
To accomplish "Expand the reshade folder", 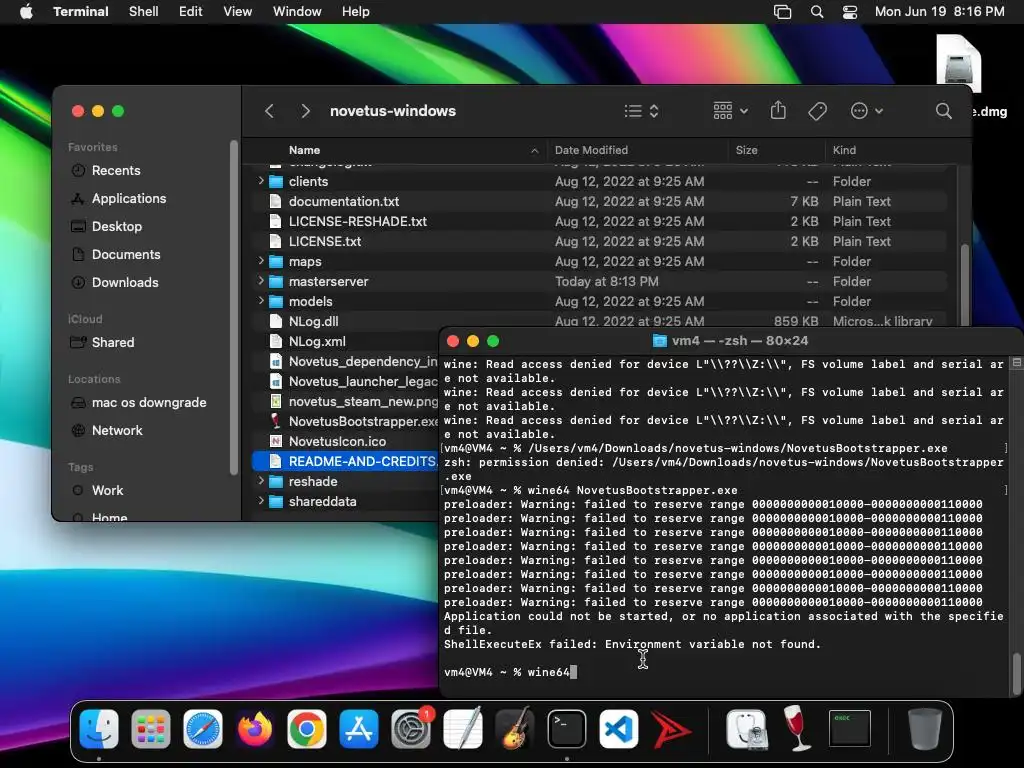I will [261, 481].
